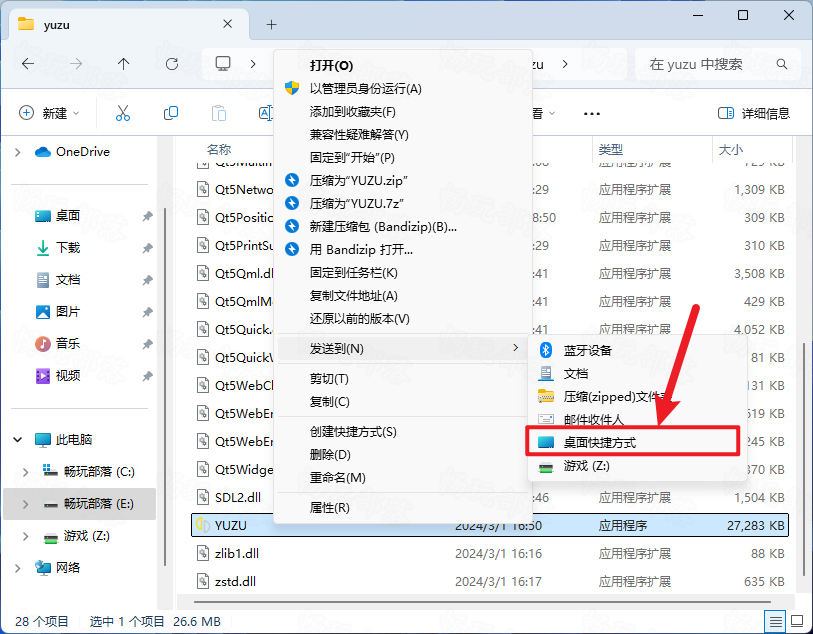
Task: Select Bluetooth device in Send to submenu
Action: click(x=637, y=350)
